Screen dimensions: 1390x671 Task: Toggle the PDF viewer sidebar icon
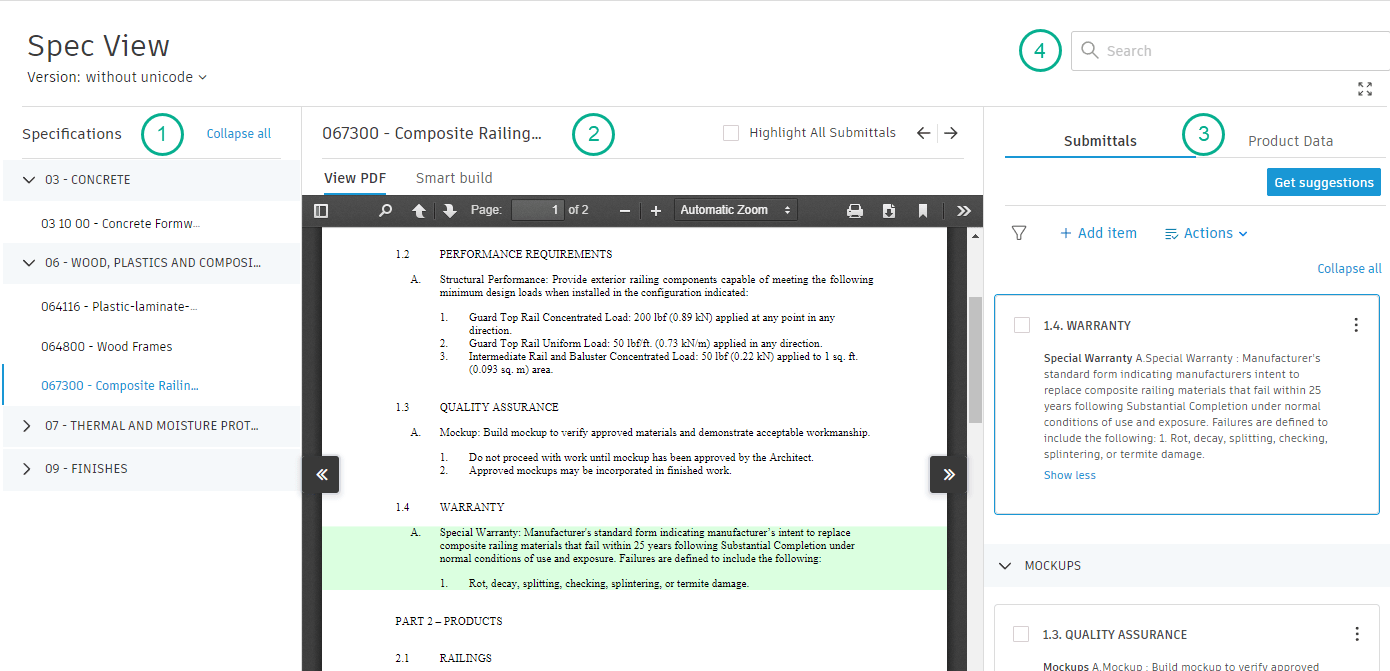321,211
